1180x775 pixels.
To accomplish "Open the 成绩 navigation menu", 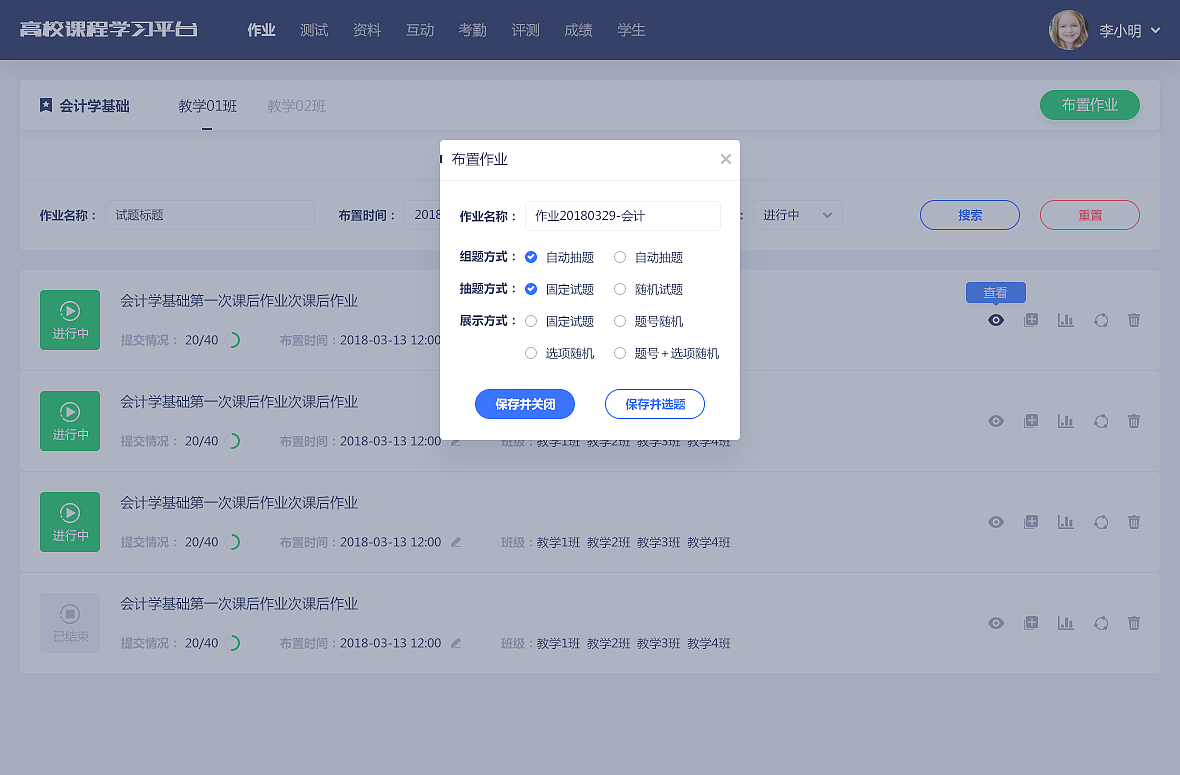I will 578,30.
